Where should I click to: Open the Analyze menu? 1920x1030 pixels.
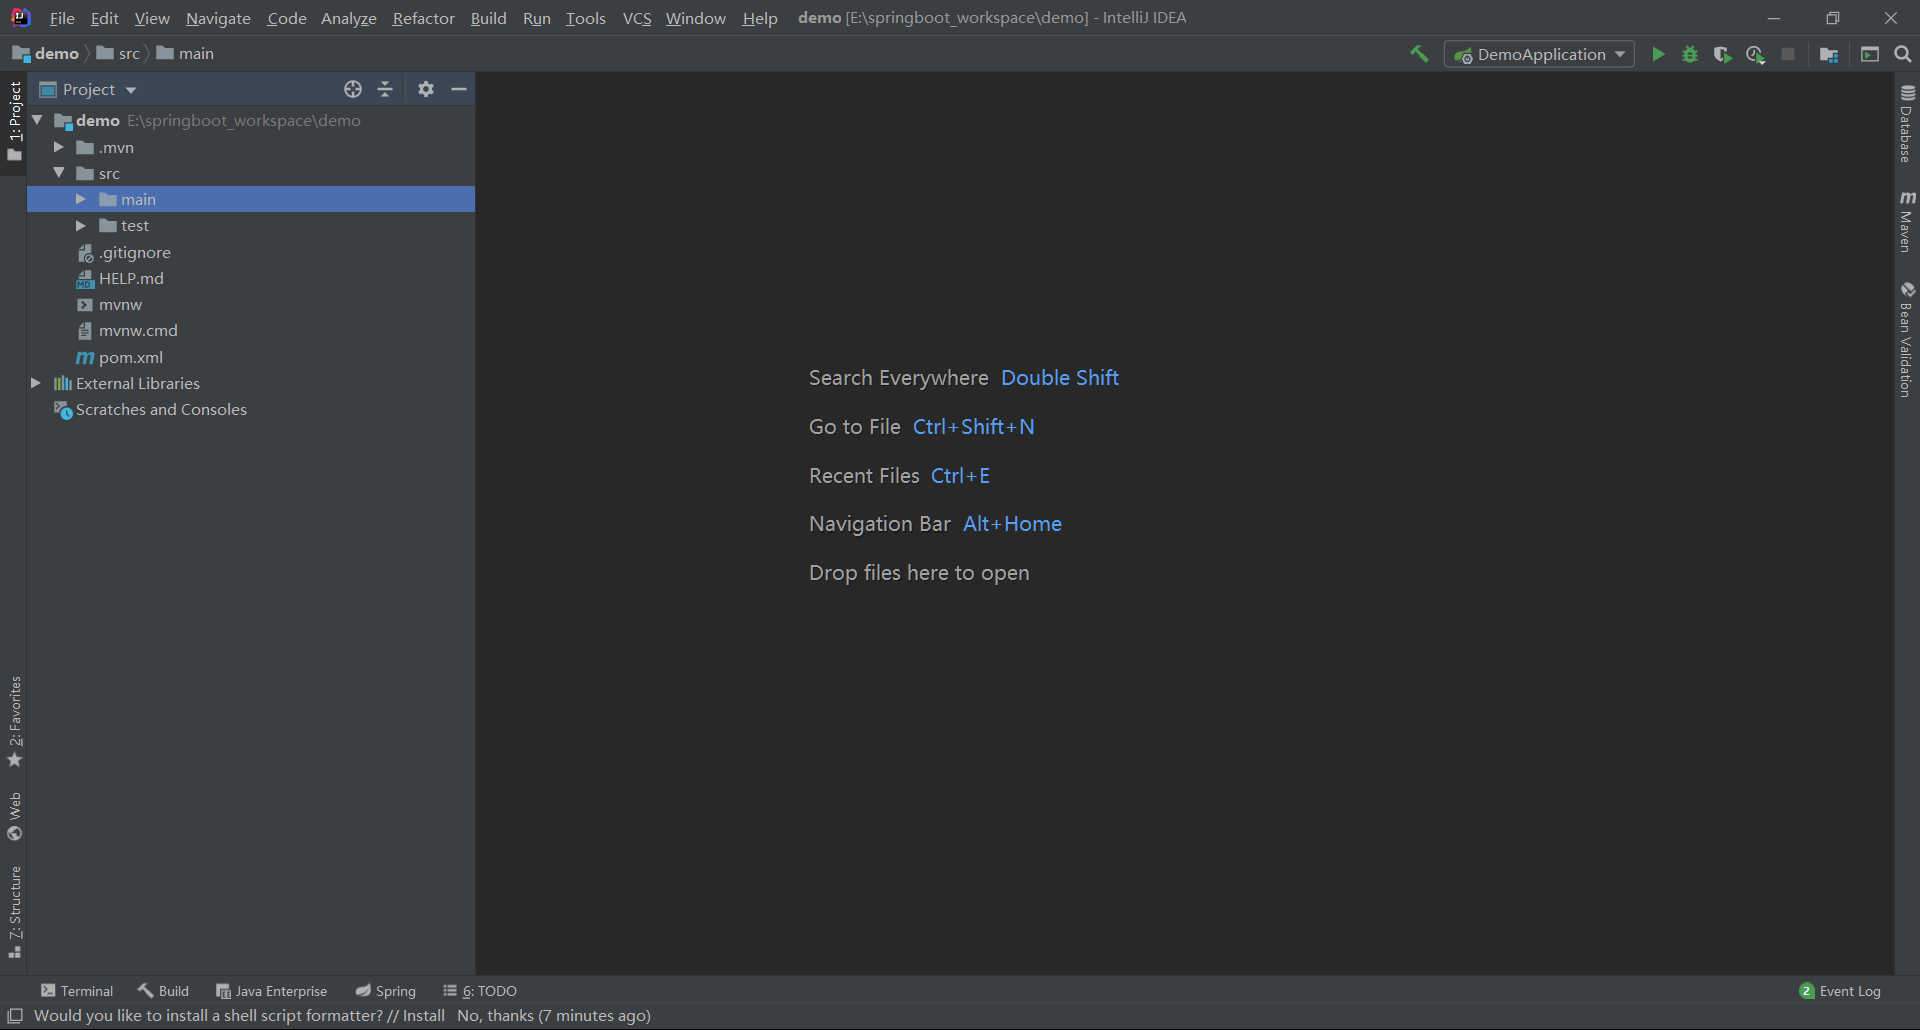348,18
